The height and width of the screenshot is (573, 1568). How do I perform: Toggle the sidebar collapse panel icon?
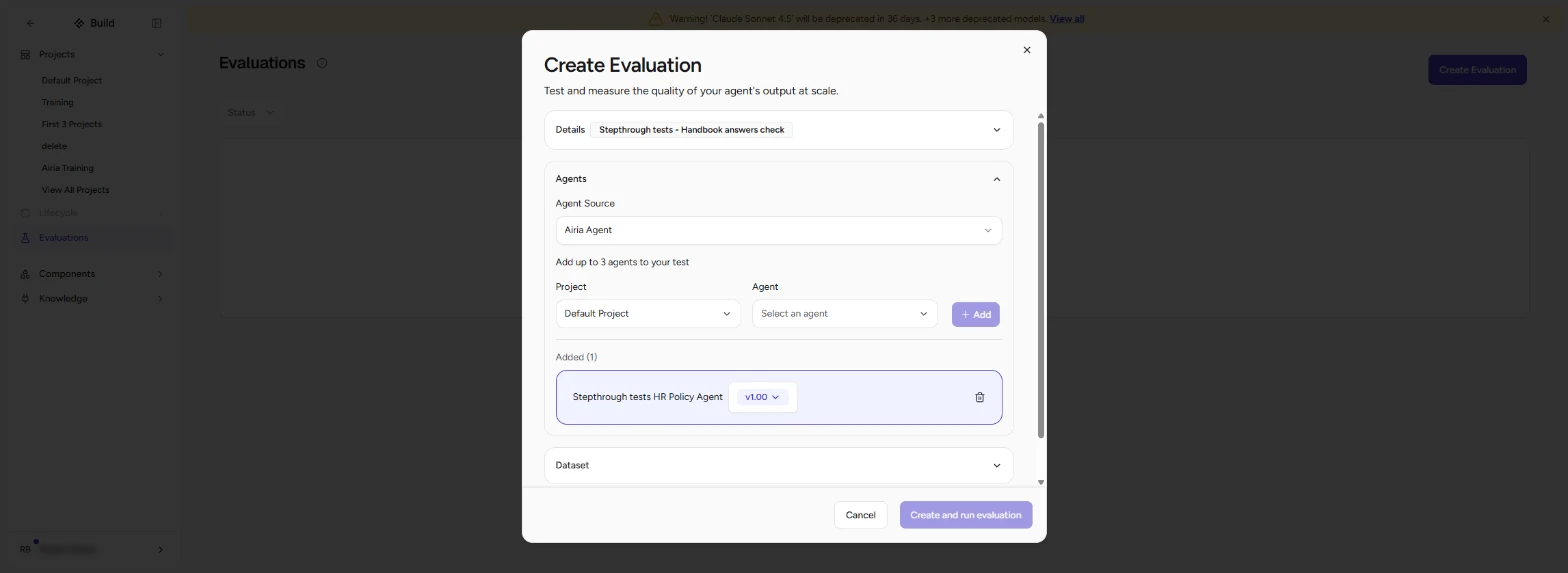(x=156, y=23)
